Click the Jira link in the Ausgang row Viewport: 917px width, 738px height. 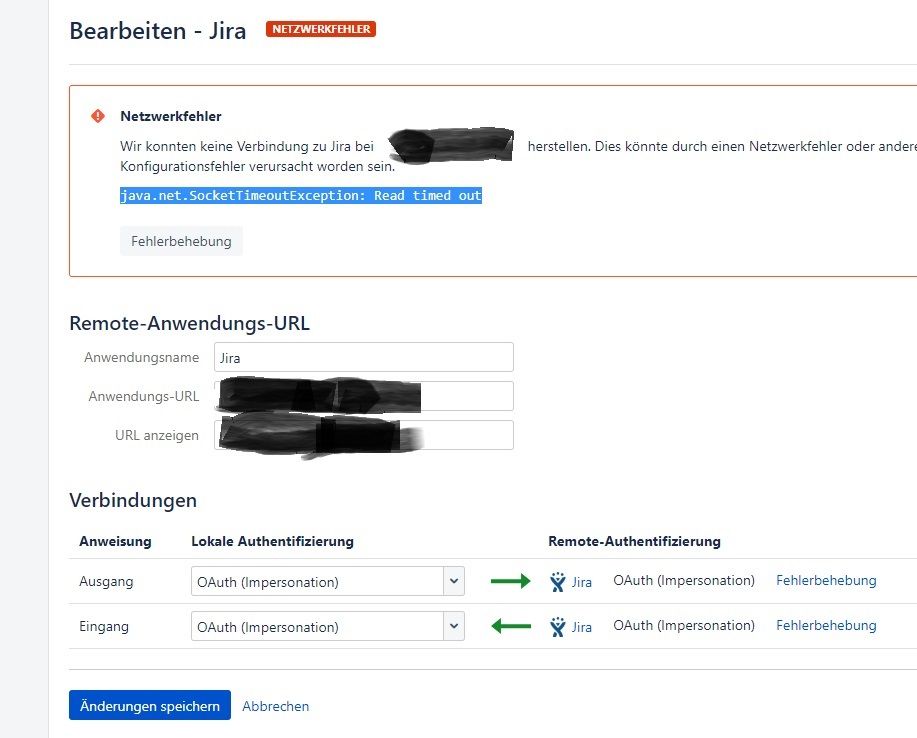point(581,582)
